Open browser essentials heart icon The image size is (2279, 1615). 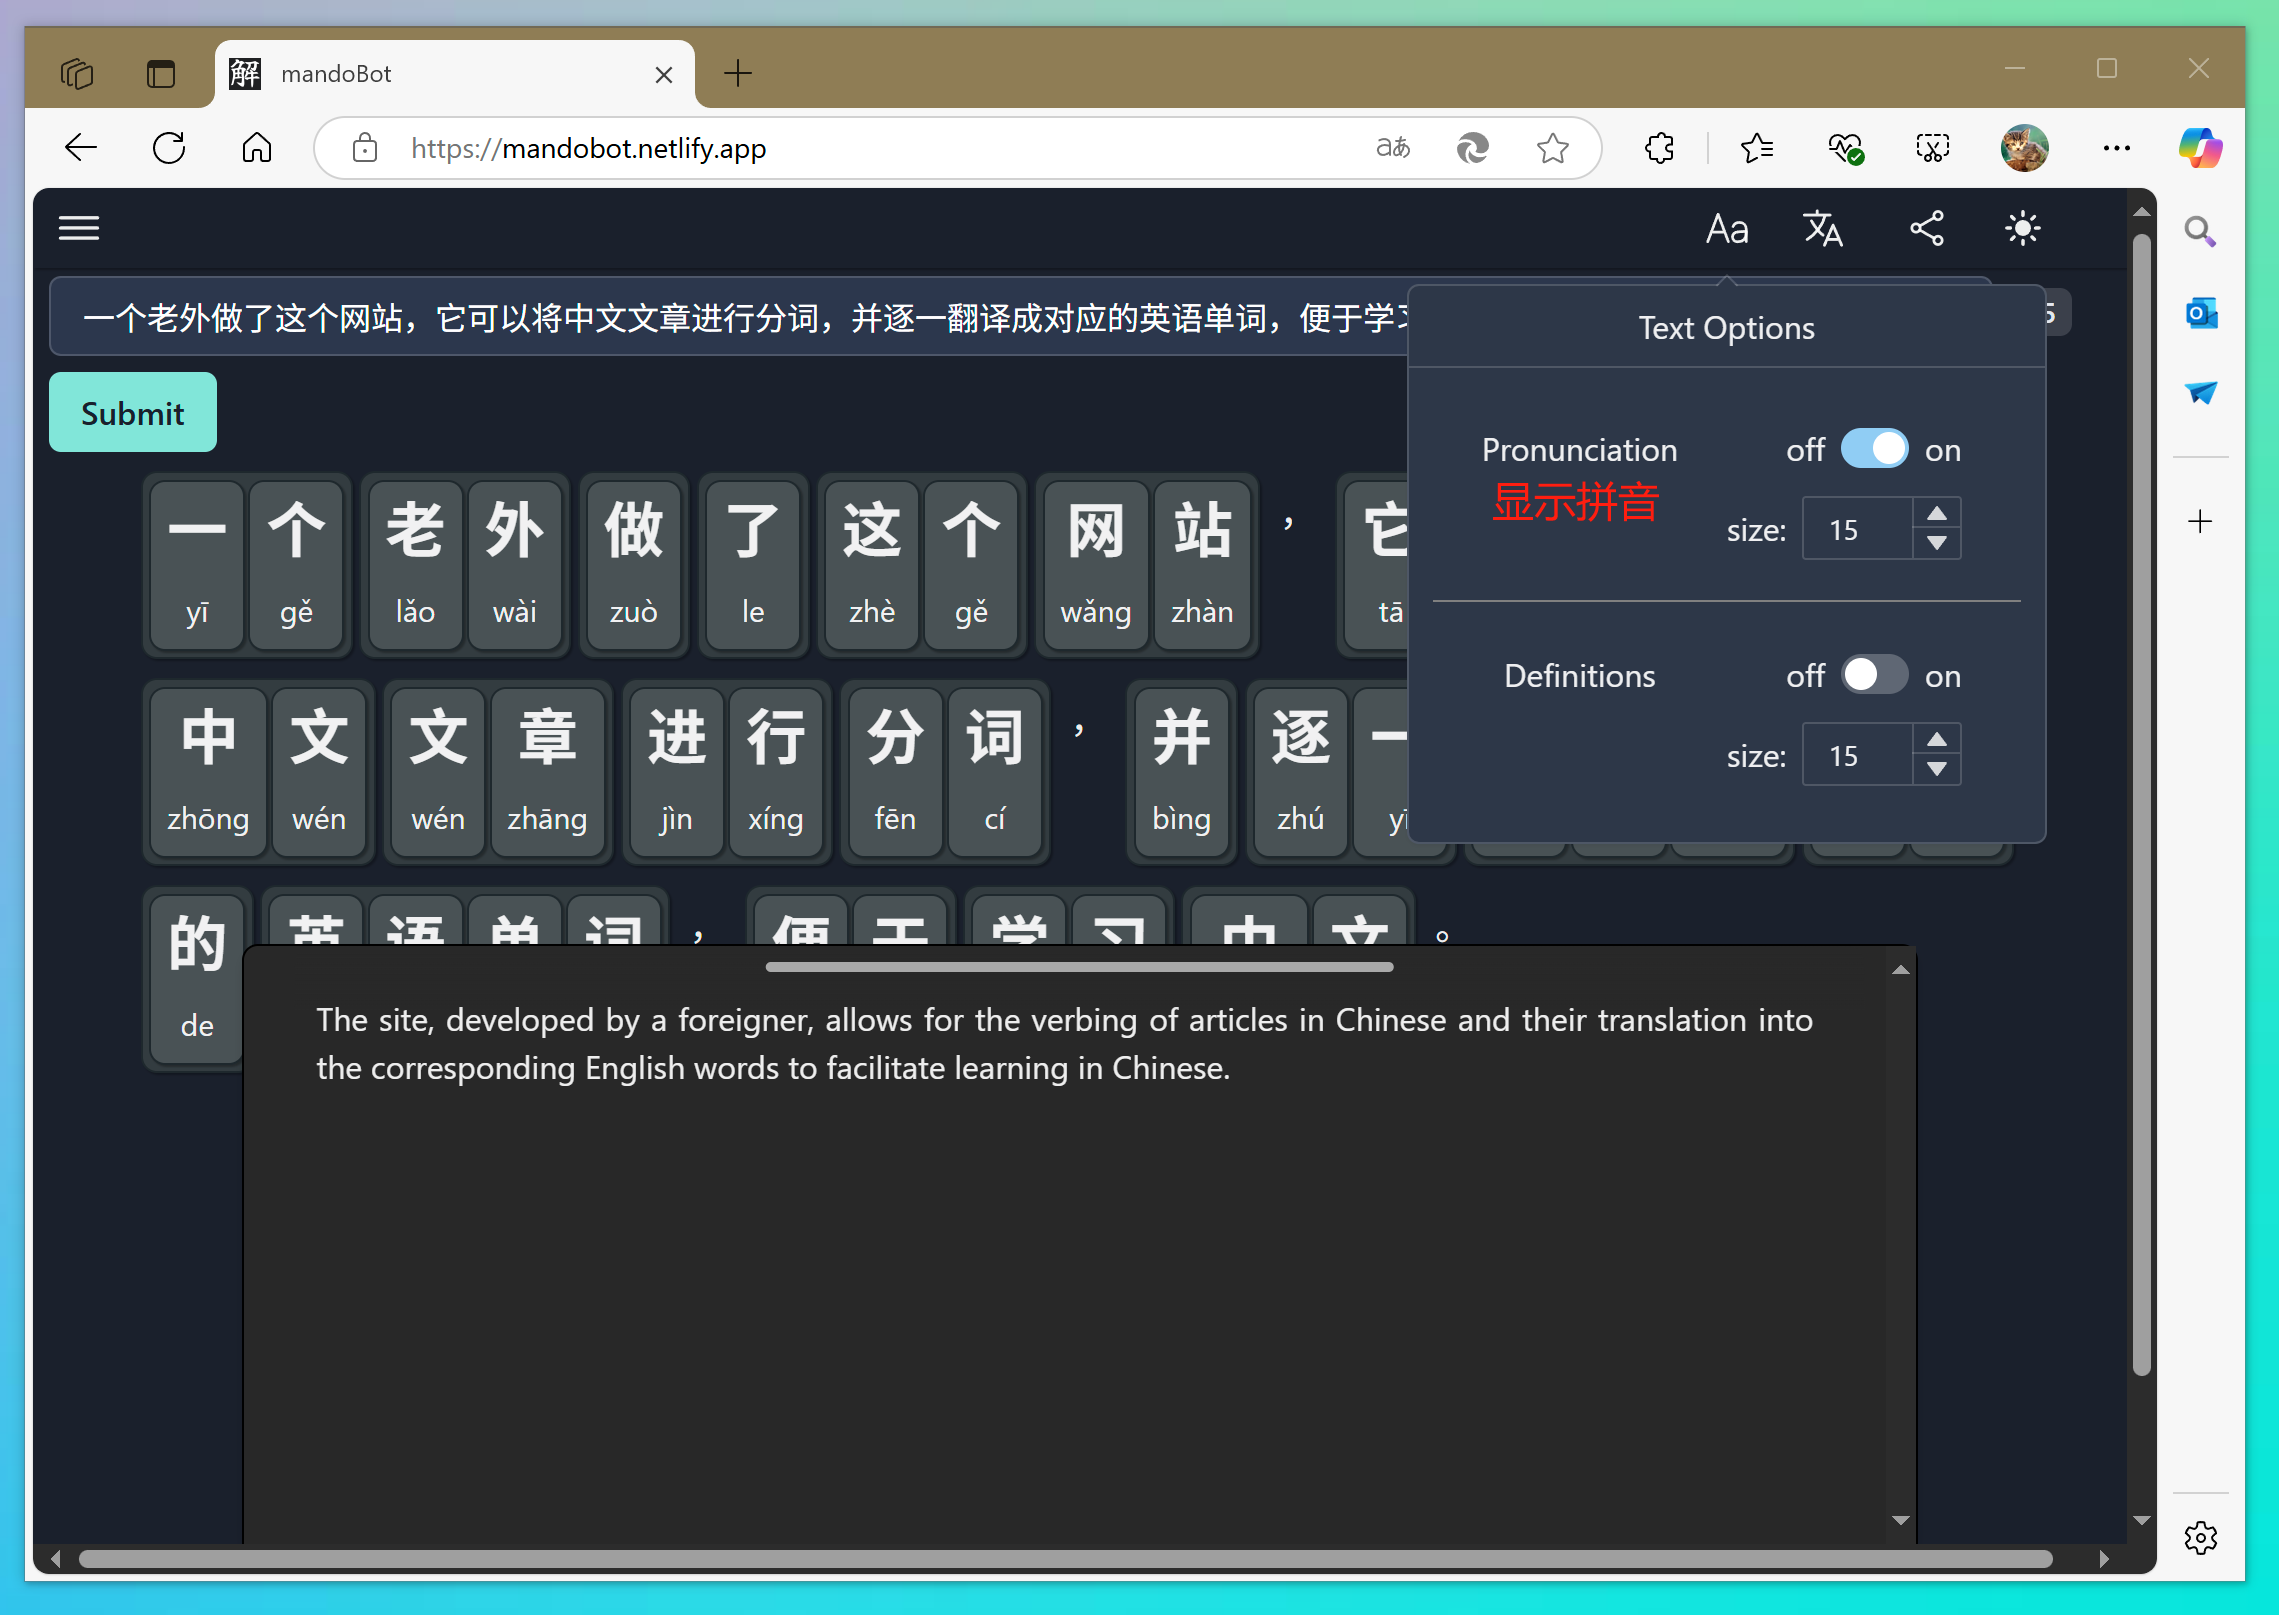click(x=1845, y=148)
